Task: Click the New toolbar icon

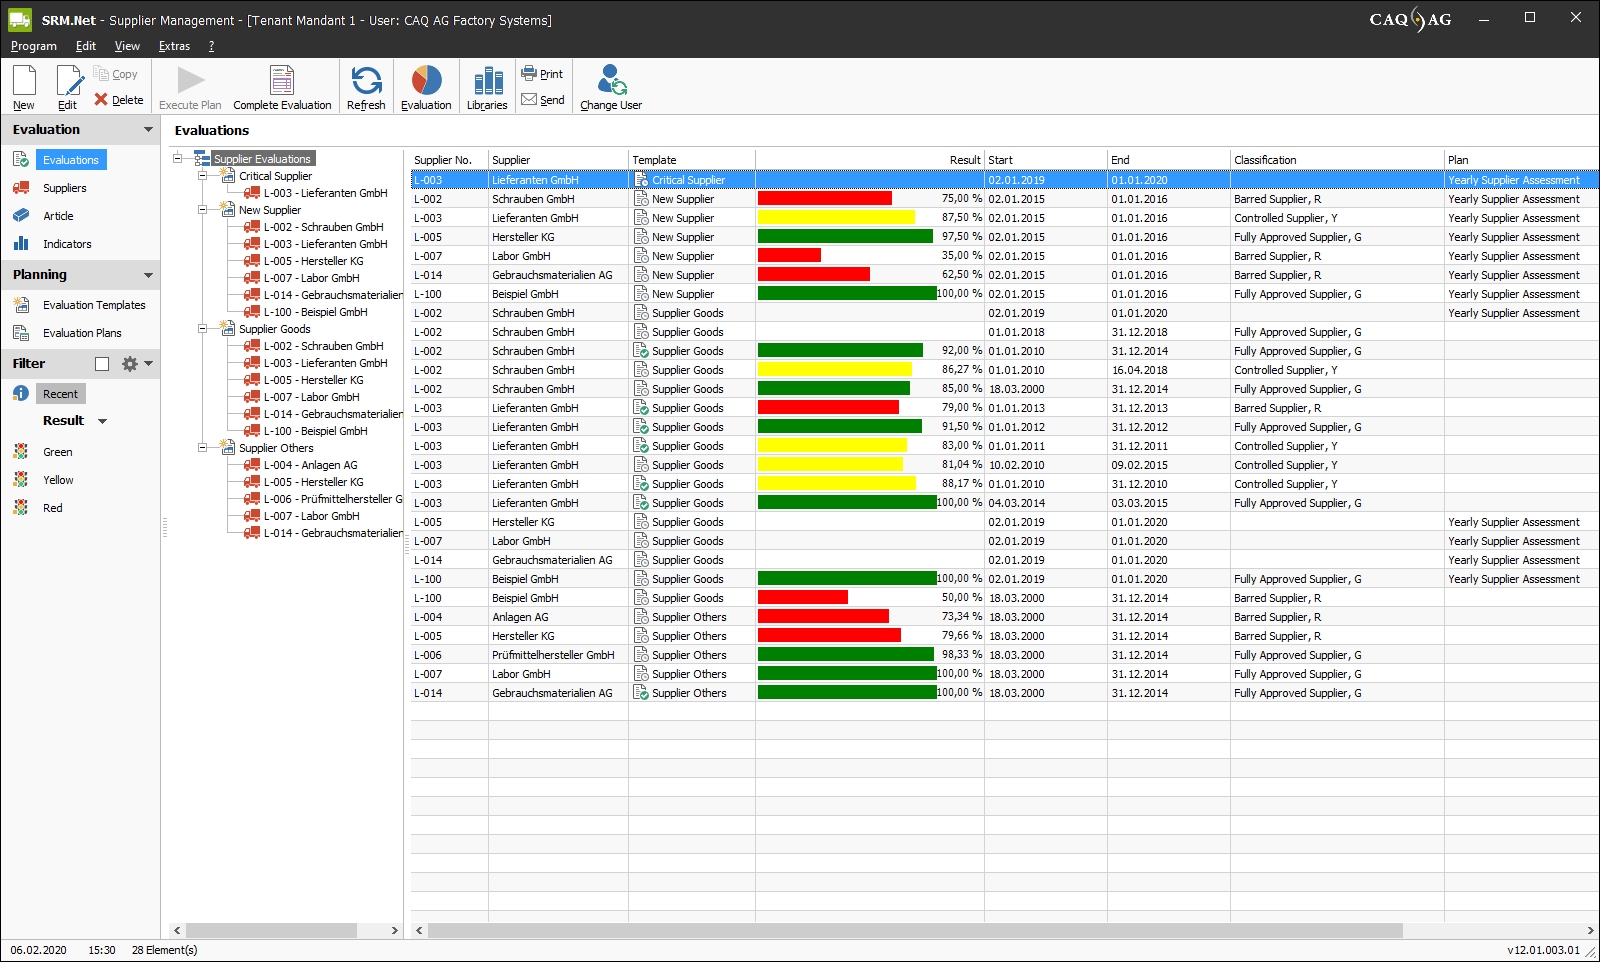Action: tap(24, 87)
